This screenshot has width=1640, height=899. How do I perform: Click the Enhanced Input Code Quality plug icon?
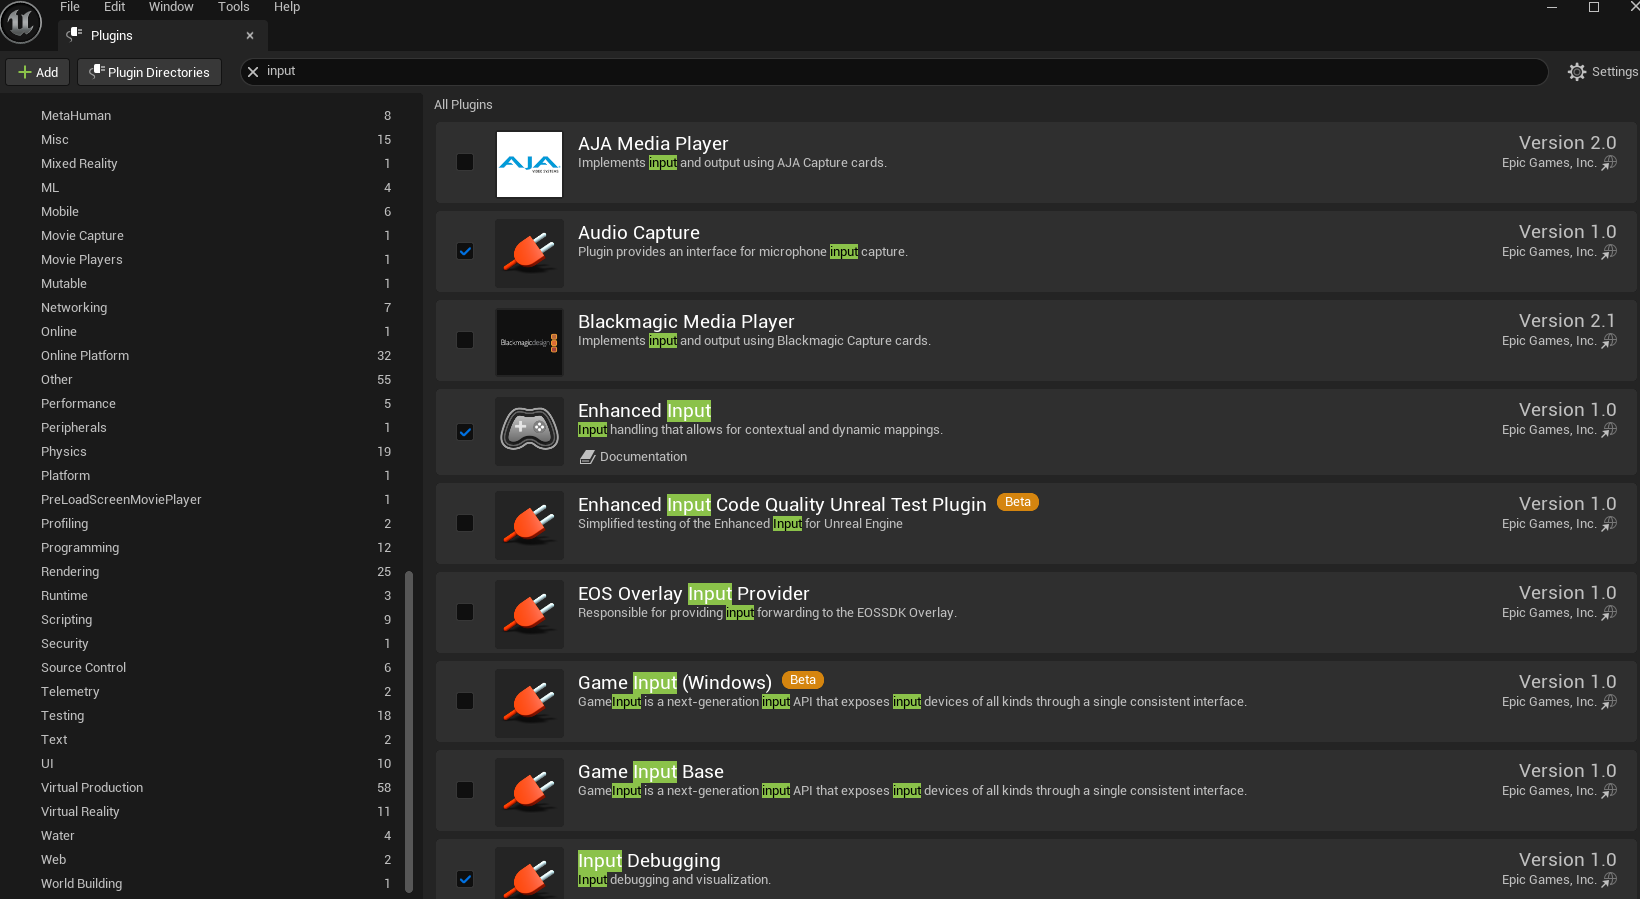coord(529,525)
